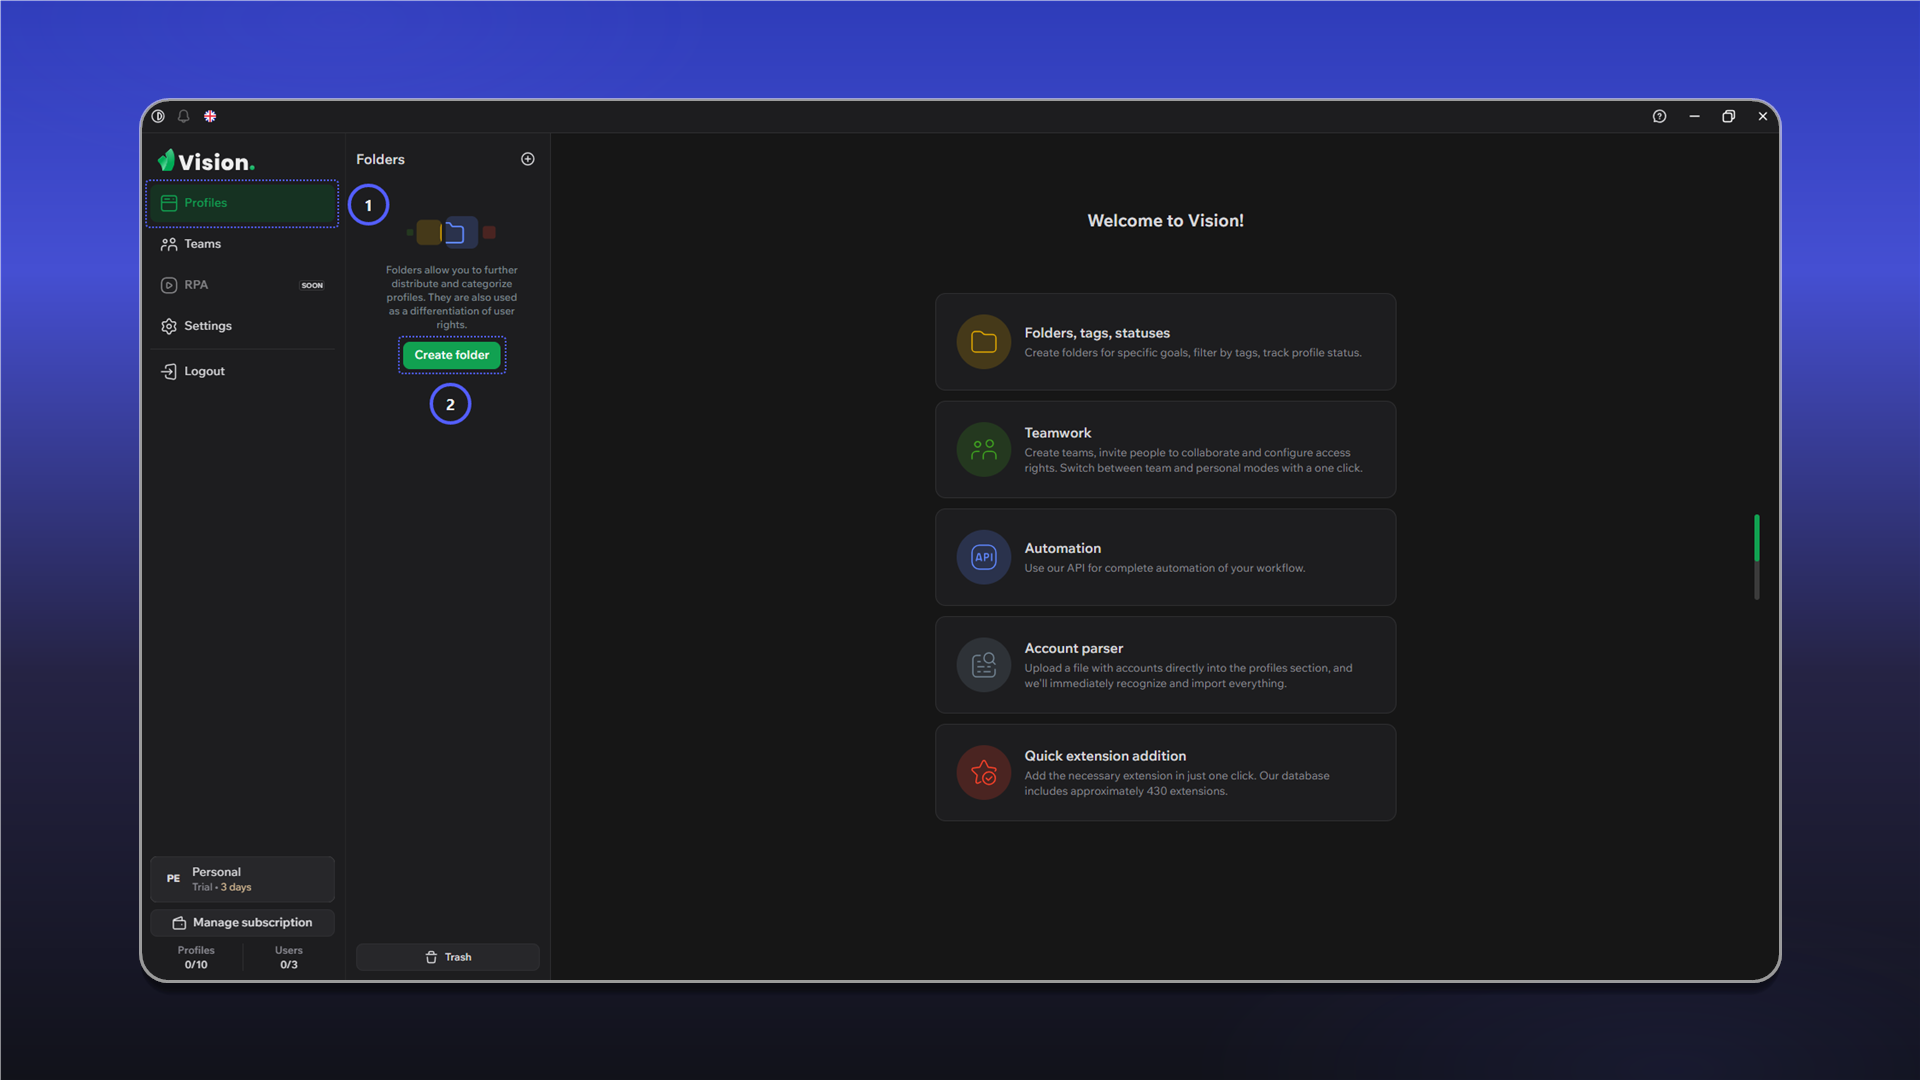Image resolution: width=1920 pixels, height=1080 pixels.
Task: Select the RPA menu item
Action: tap(242, 285)
